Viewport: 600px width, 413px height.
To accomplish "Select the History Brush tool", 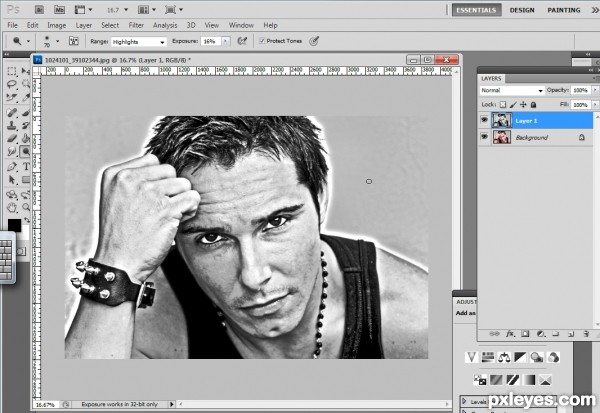I will 26,125.
